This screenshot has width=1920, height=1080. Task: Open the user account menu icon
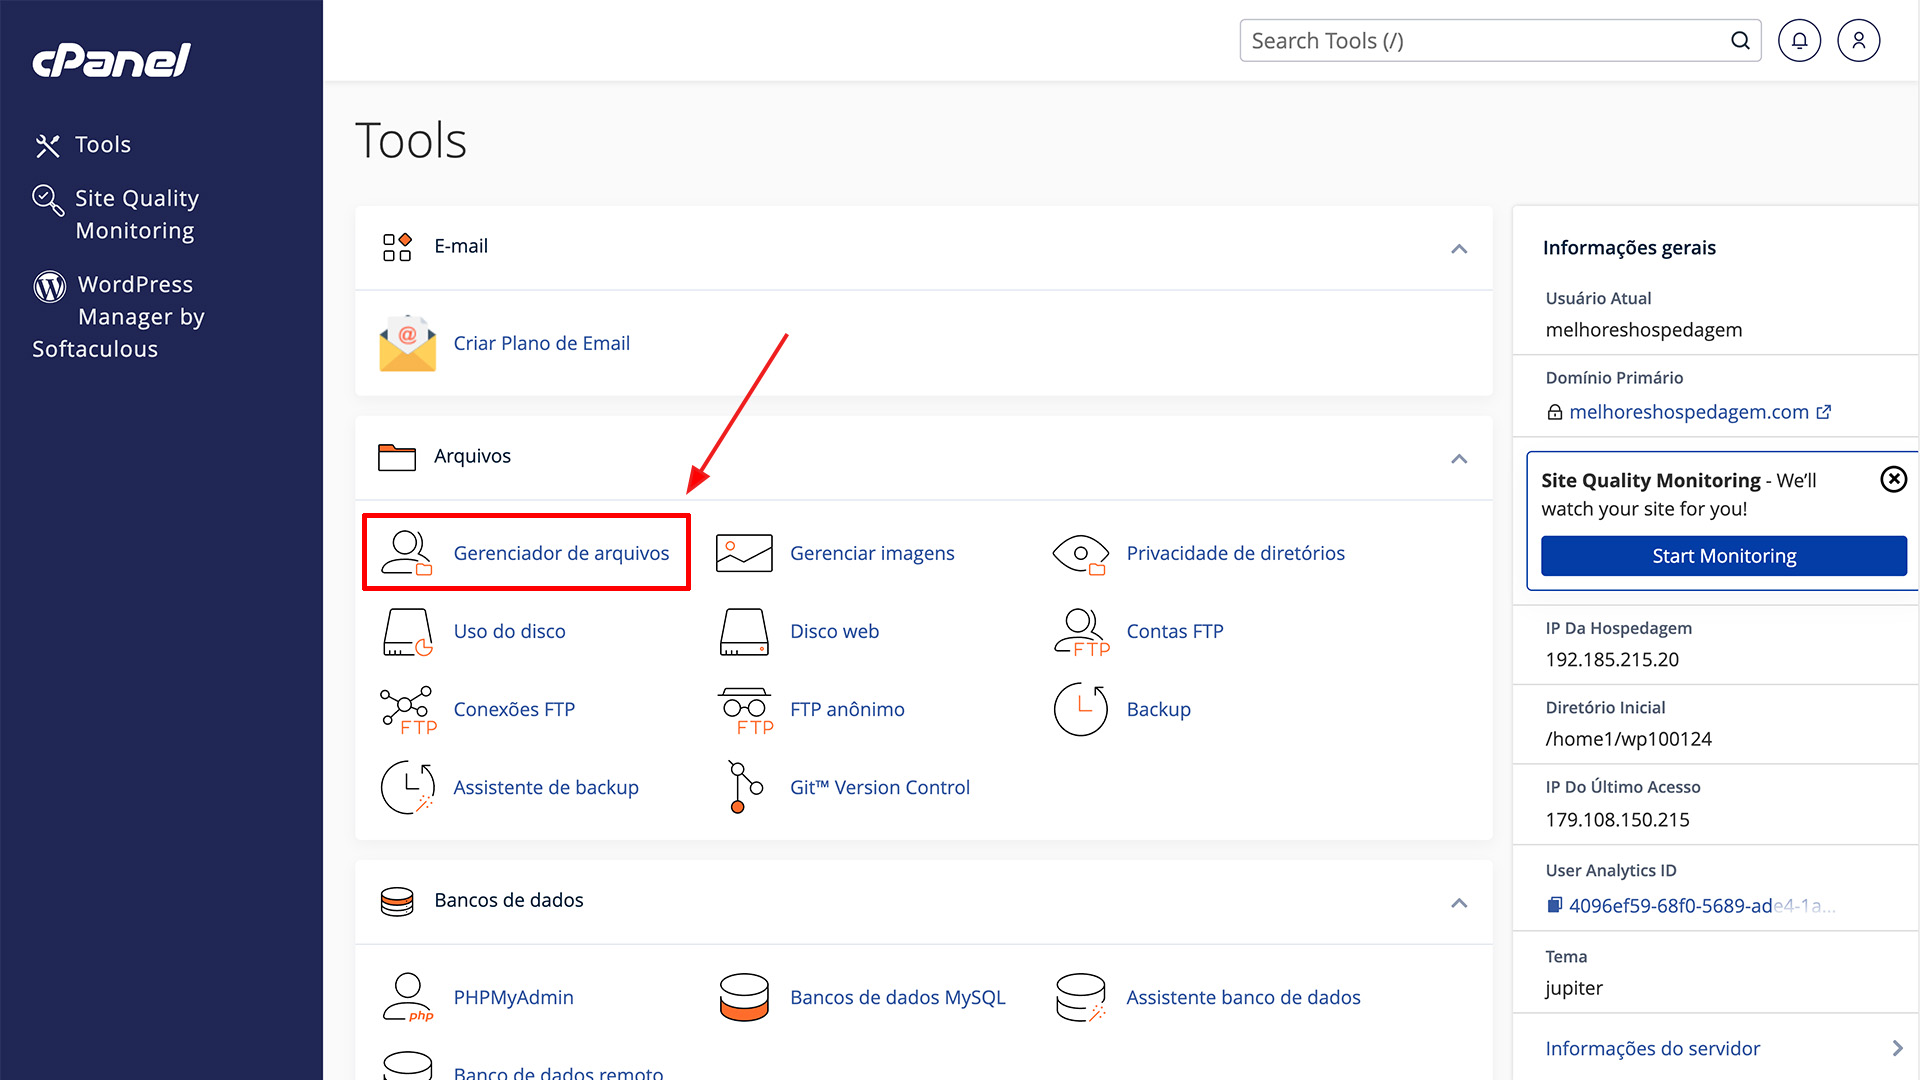(x=1859, y=41)
